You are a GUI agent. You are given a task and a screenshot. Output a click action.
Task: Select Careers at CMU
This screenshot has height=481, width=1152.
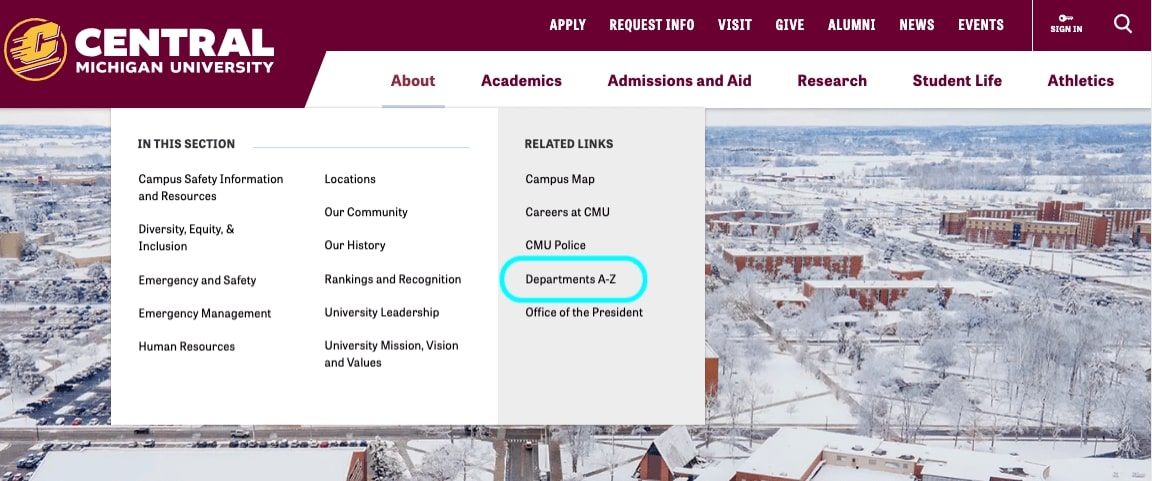(x=567, y=212)
